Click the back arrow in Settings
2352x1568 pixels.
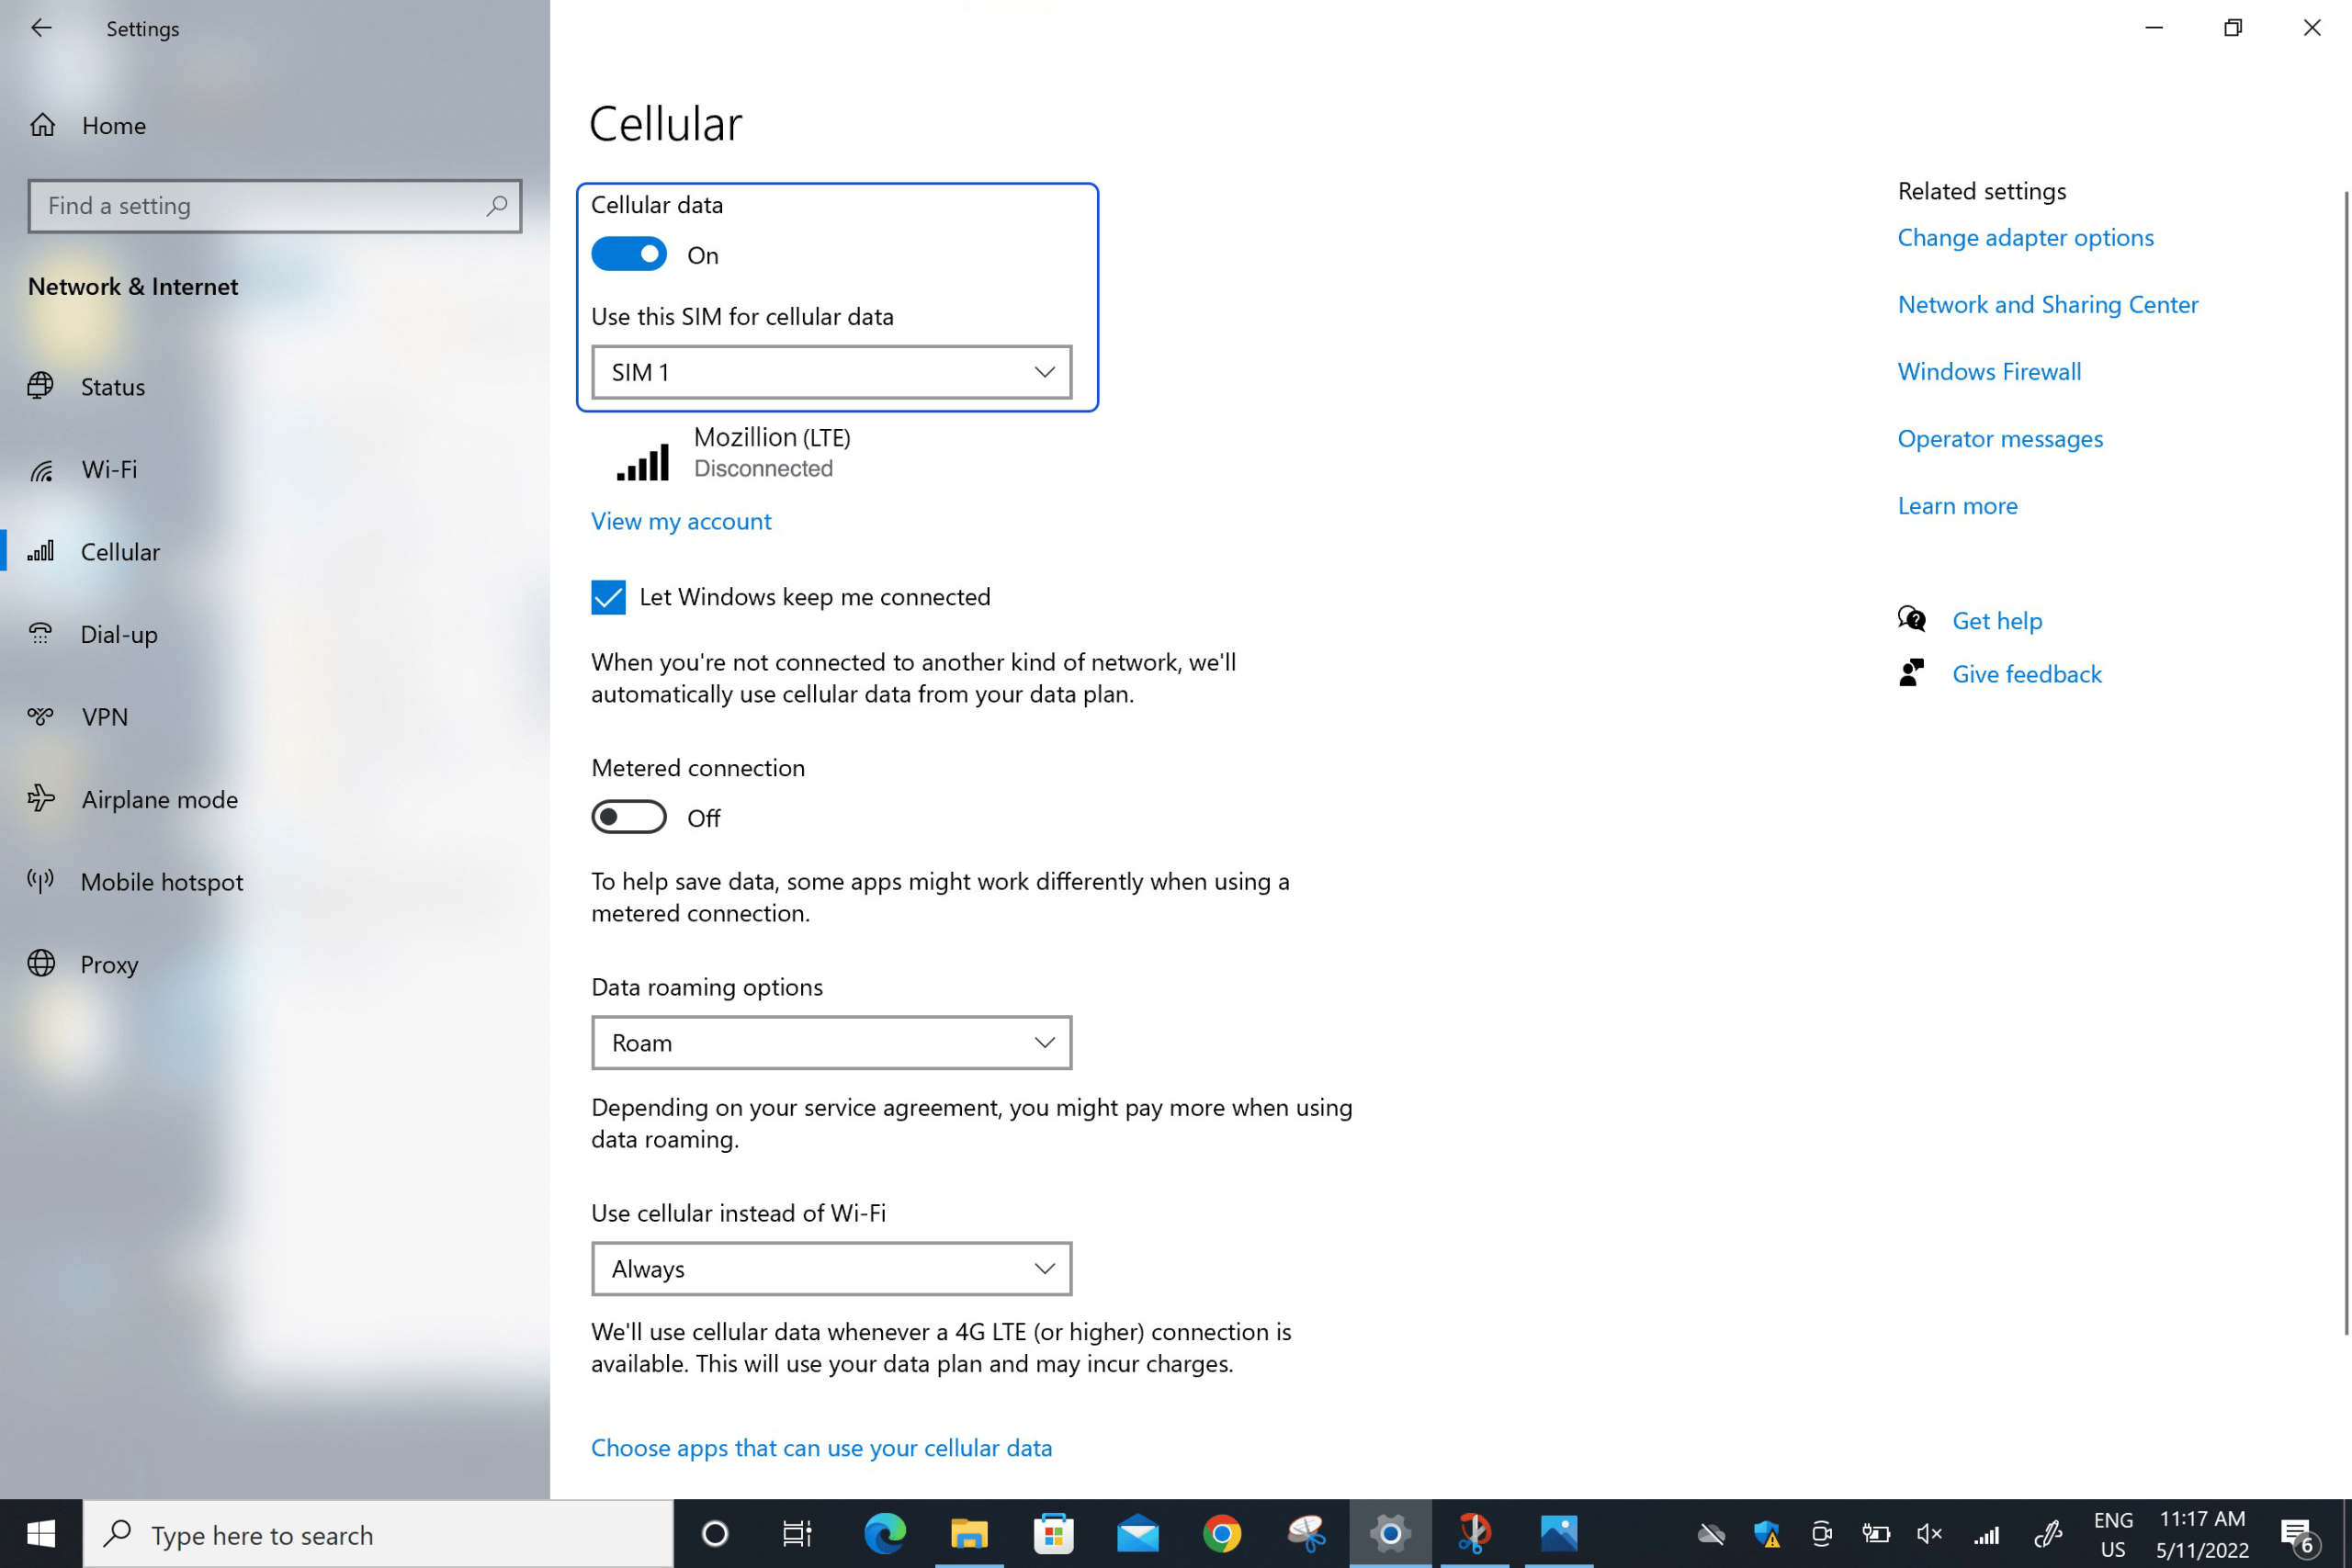coord(41,28)
